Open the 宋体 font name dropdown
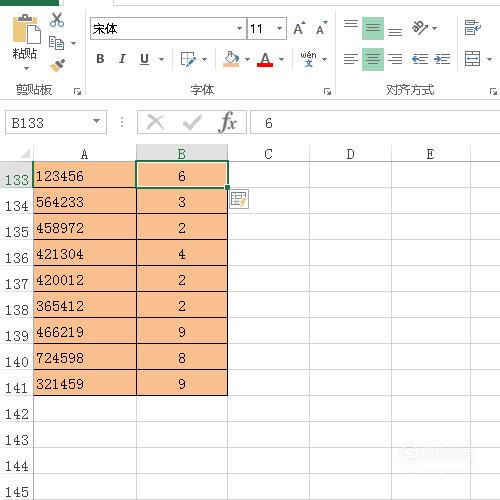This screenshot has width=500, height=500. tap(239, 29)
